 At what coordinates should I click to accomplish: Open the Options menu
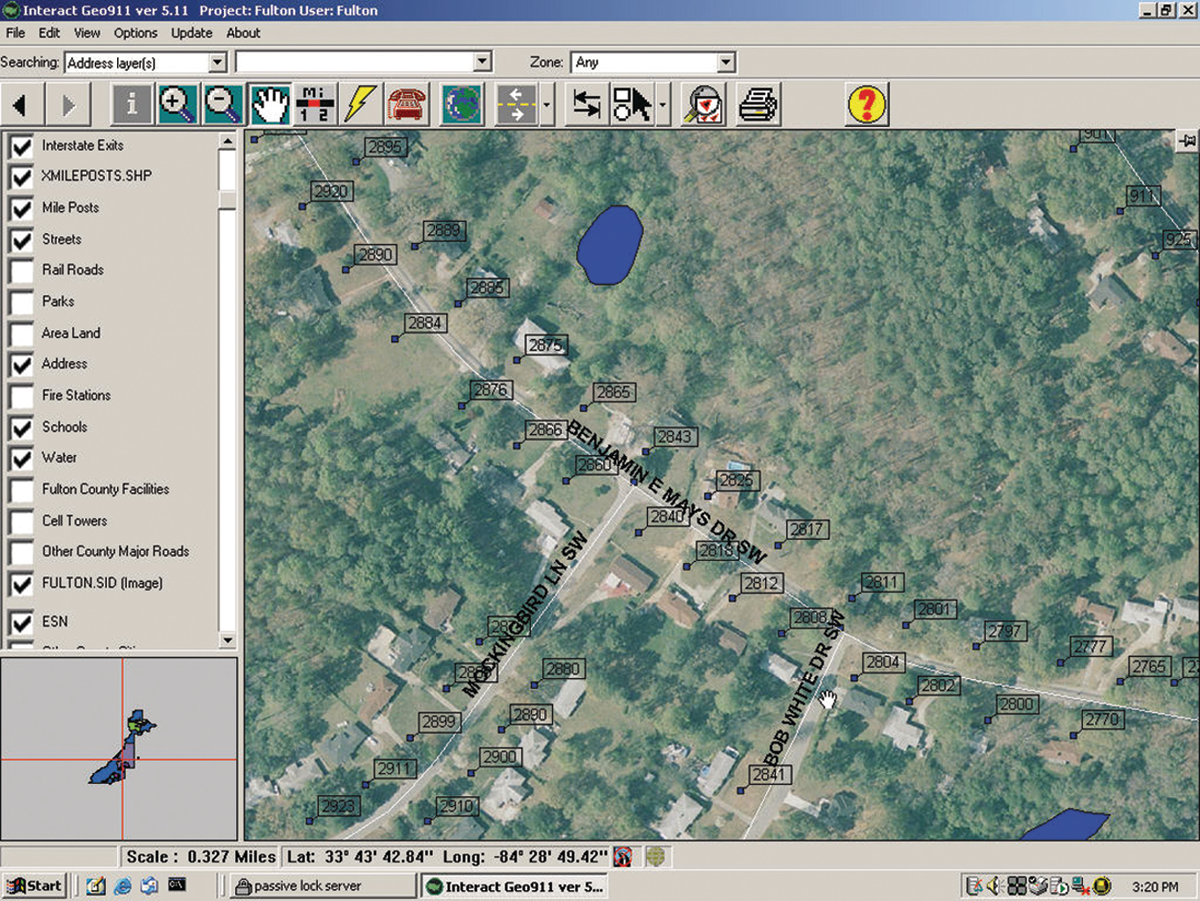[x=135, y=32]
